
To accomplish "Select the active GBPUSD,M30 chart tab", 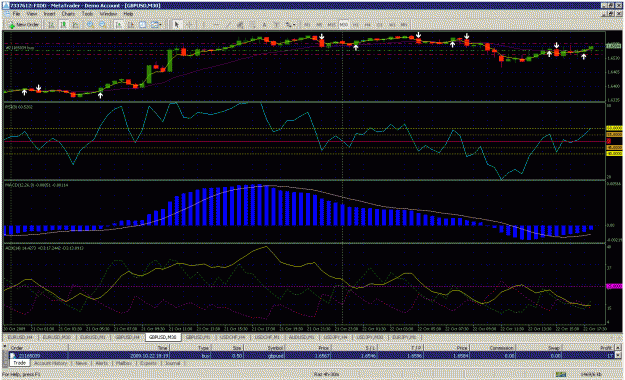I will tap(163, 337).
